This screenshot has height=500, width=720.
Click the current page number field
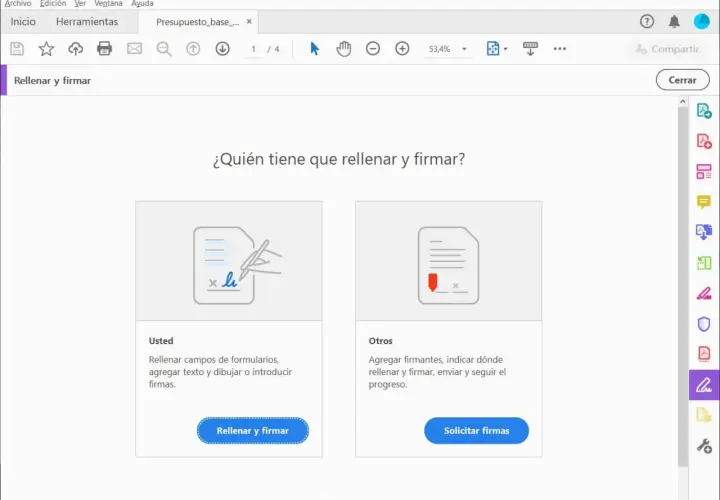coord(253,49)
